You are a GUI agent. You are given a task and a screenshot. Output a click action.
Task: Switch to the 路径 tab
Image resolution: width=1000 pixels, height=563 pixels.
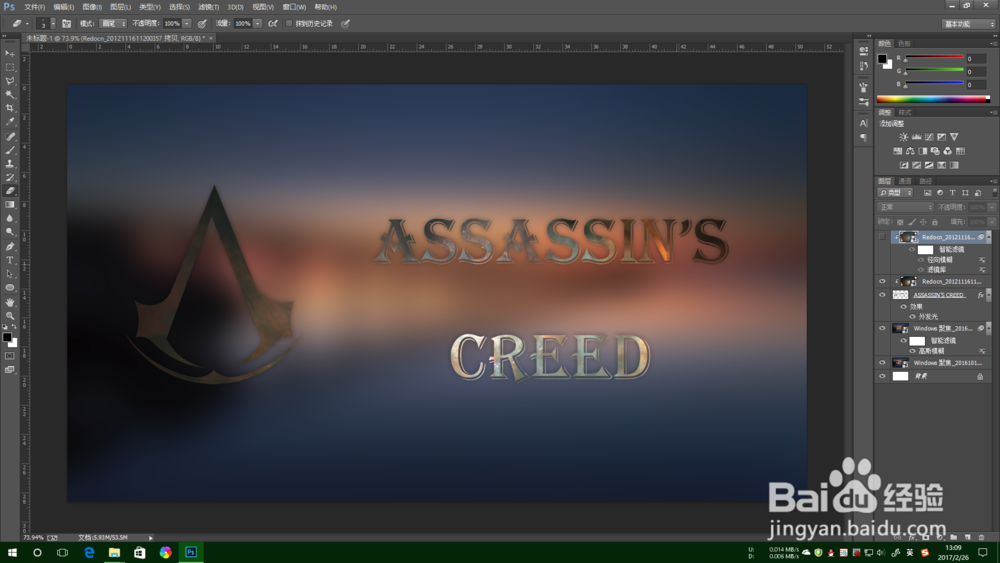[x=925, y=181]
